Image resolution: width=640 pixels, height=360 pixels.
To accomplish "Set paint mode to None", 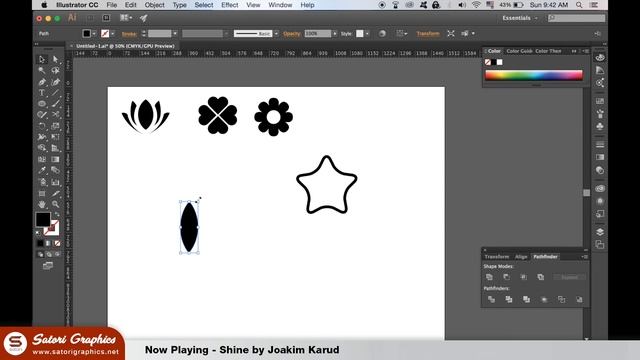I will [x=57, y=243].
